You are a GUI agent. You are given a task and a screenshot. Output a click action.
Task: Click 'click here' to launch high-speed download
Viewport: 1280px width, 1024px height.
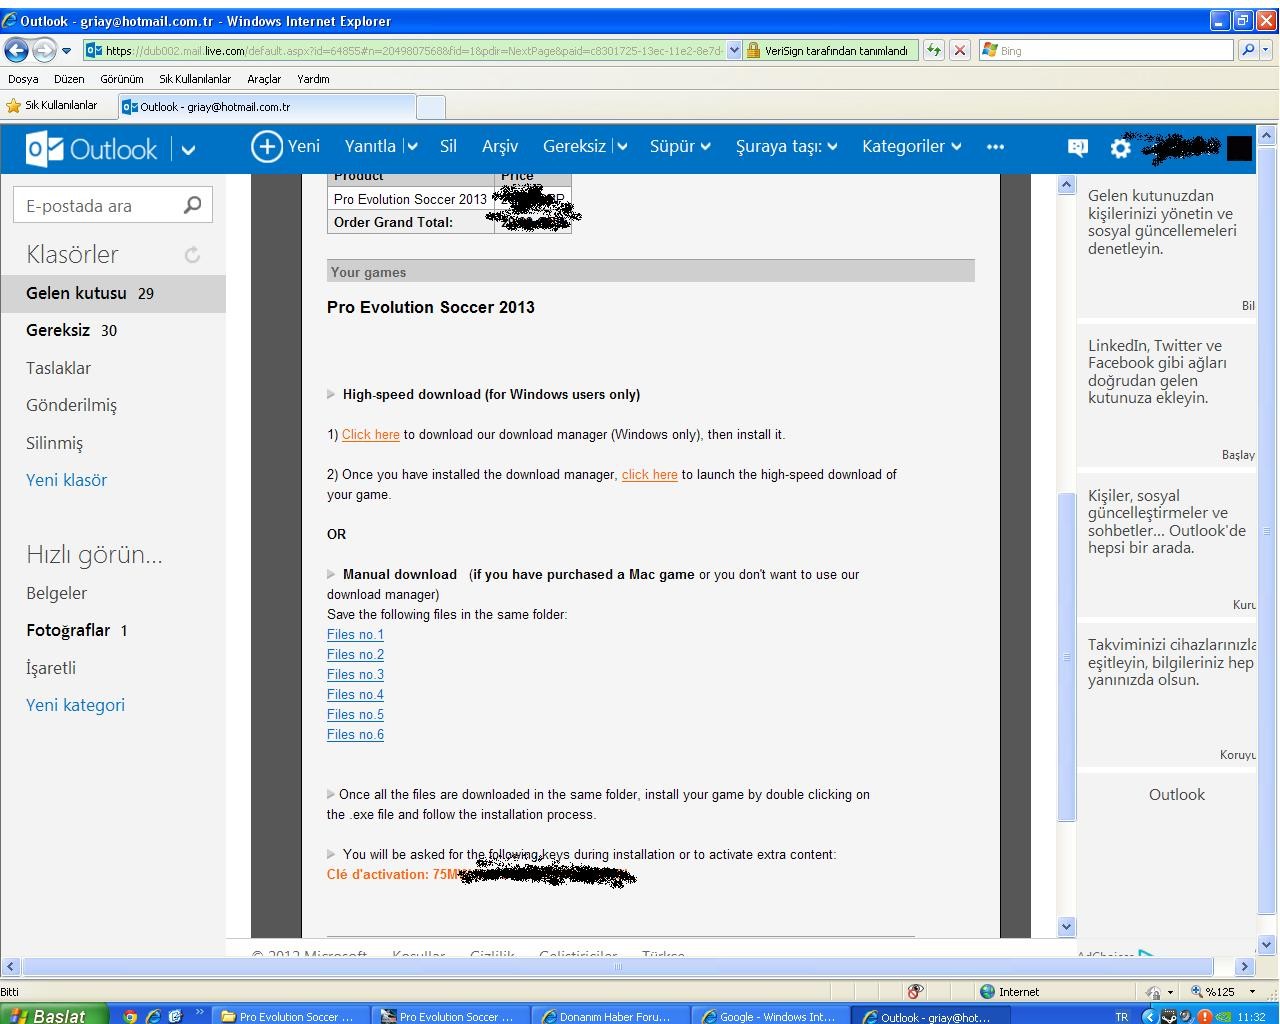tap(650, 474)
